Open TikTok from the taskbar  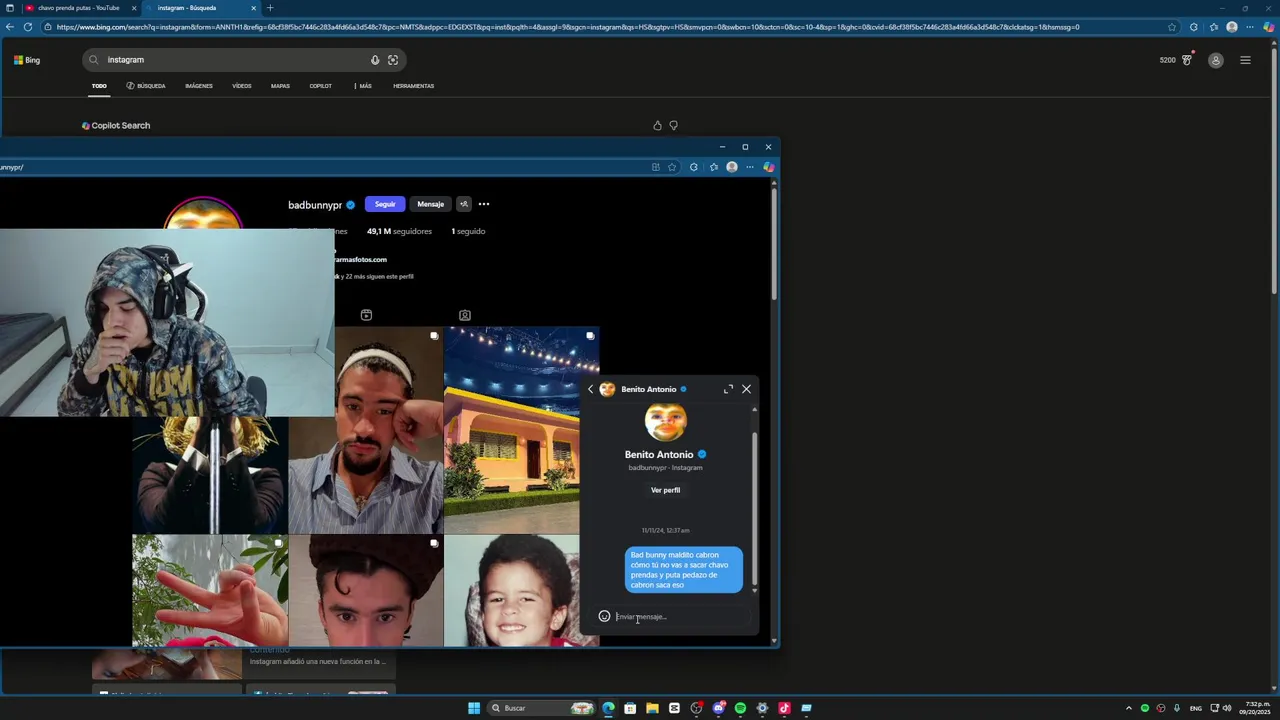(x=784, y=708)
